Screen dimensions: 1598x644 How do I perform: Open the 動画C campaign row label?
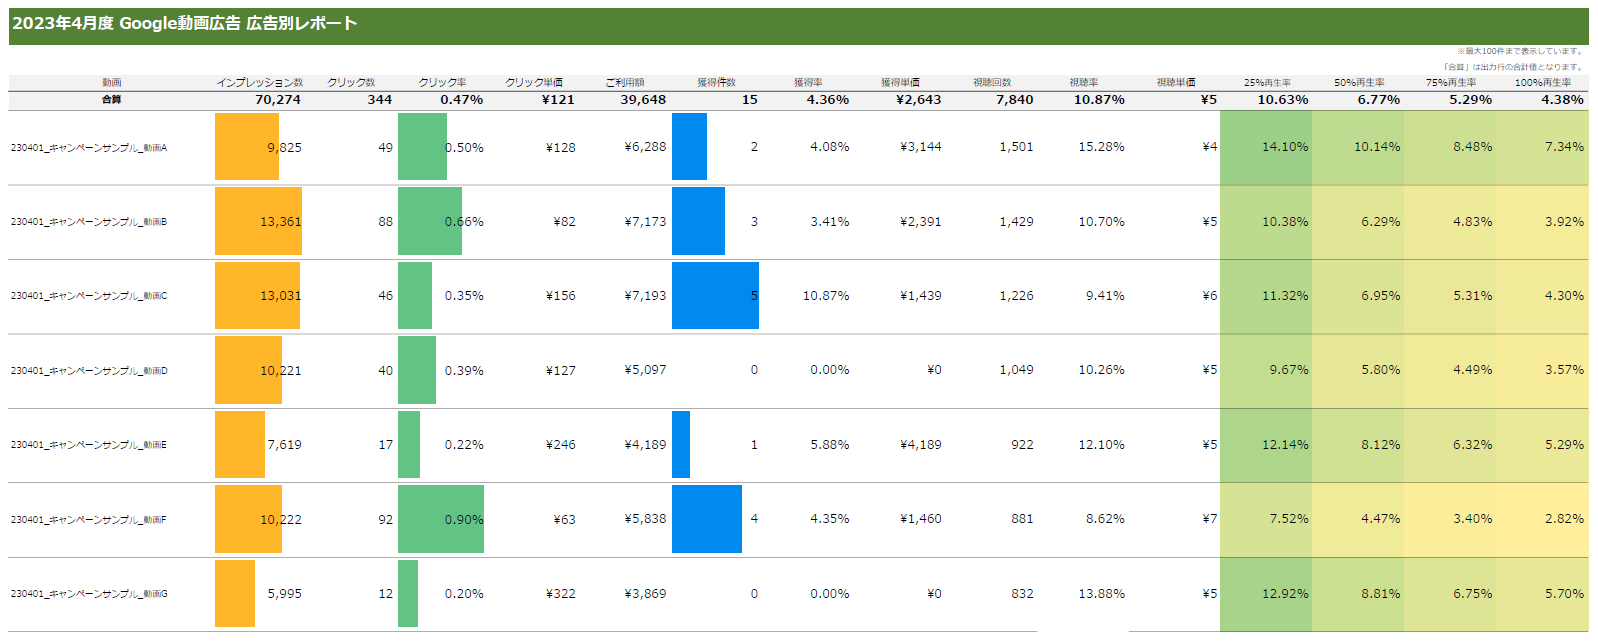[89, 296]
